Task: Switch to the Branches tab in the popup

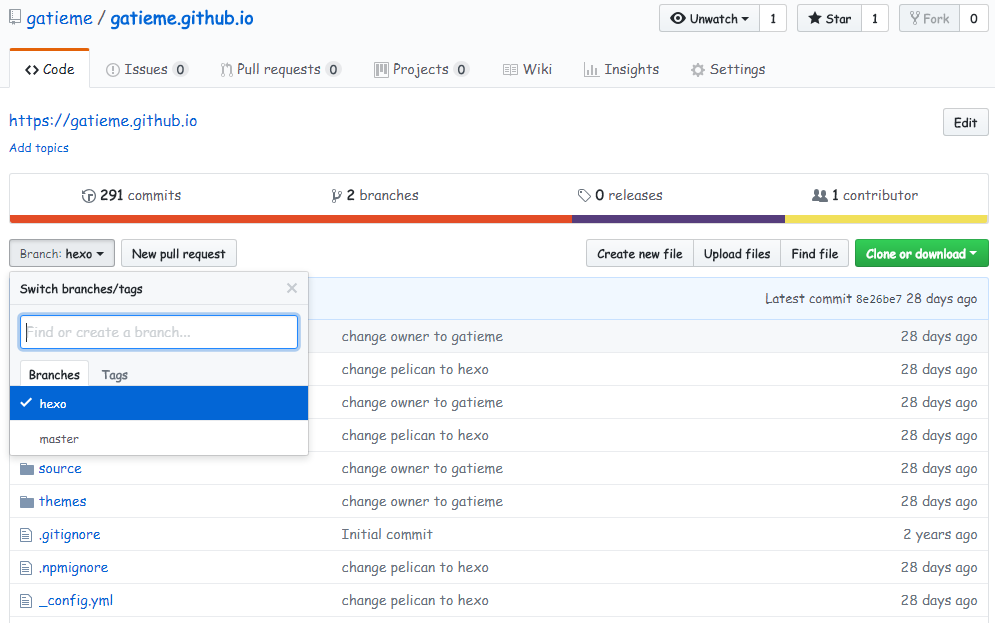Action: [54, 375]
